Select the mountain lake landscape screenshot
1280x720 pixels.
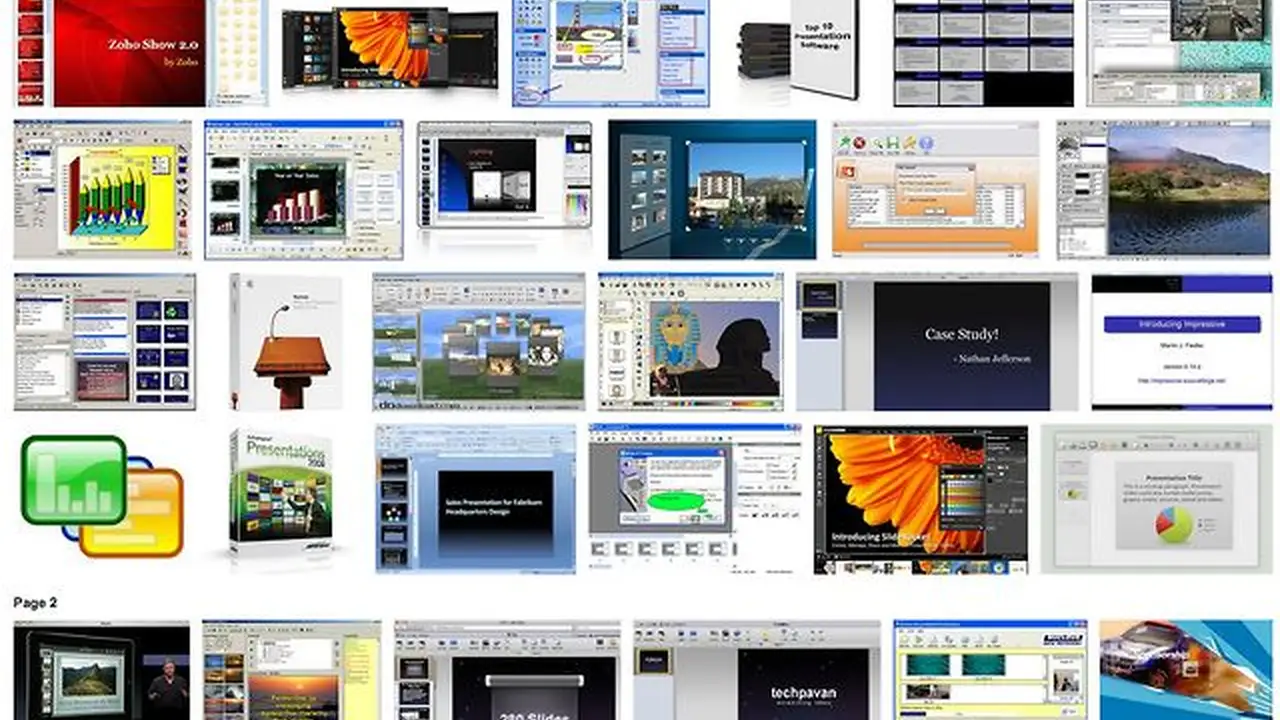(1163, 190)
